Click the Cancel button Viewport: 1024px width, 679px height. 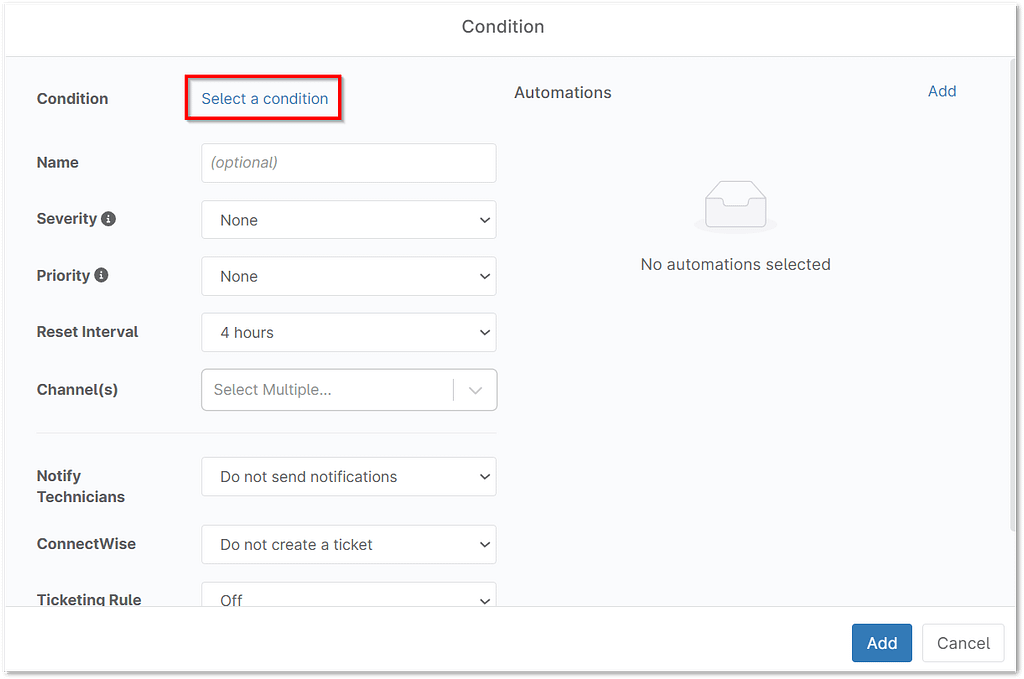click(962, 643)
